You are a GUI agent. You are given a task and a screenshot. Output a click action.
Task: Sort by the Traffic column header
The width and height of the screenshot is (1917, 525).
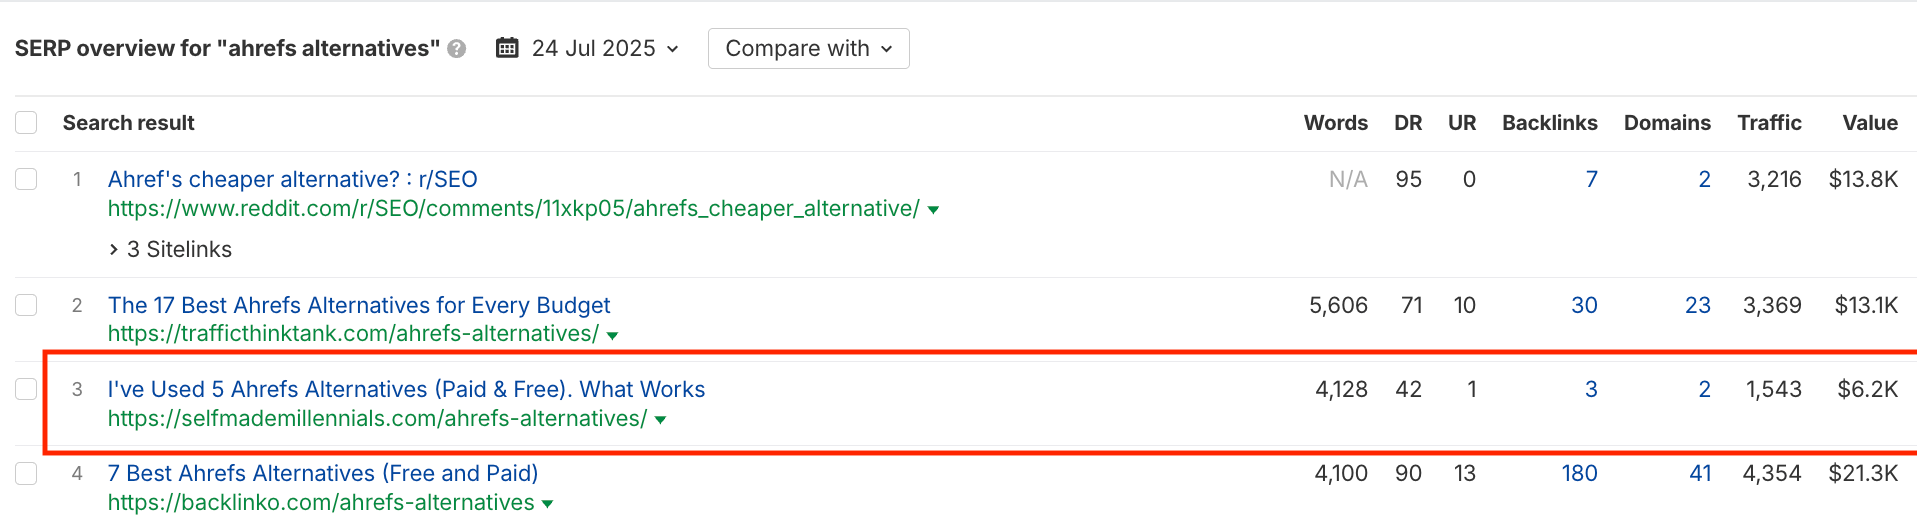1769,123
